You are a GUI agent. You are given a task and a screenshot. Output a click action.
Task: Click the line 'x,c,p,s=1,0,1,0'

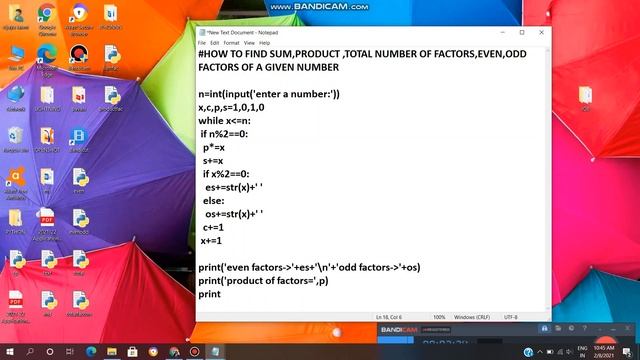coord(231,107)
